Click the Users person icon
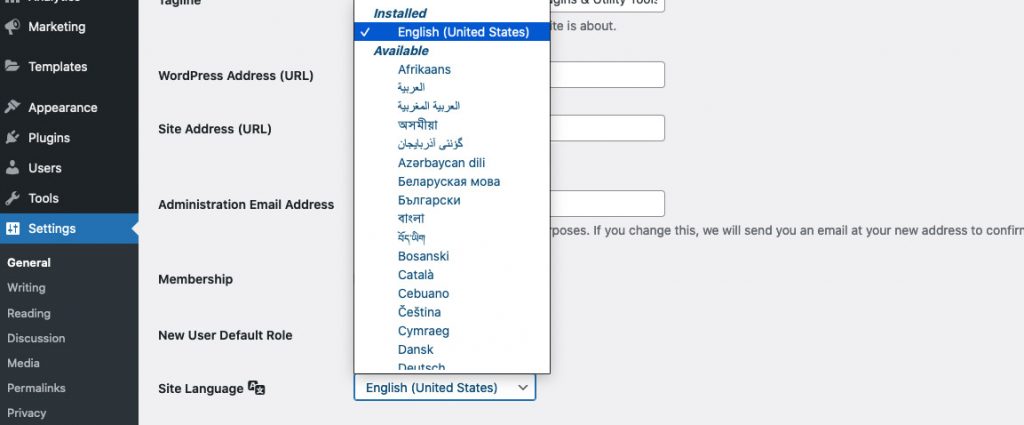The height and width of the screenshot is (425, 1024). pos(12,168)
